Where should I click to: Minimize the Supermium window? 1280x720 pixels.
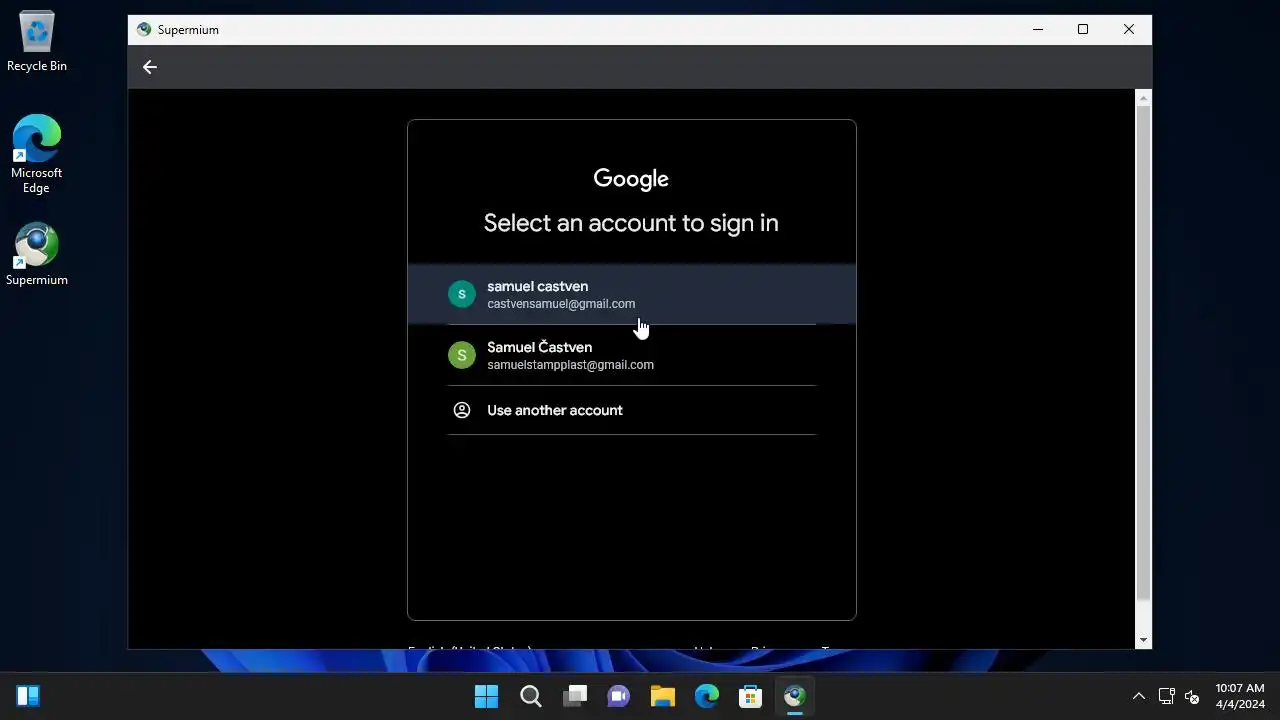pyautogui.click(x=1038, y=30)
